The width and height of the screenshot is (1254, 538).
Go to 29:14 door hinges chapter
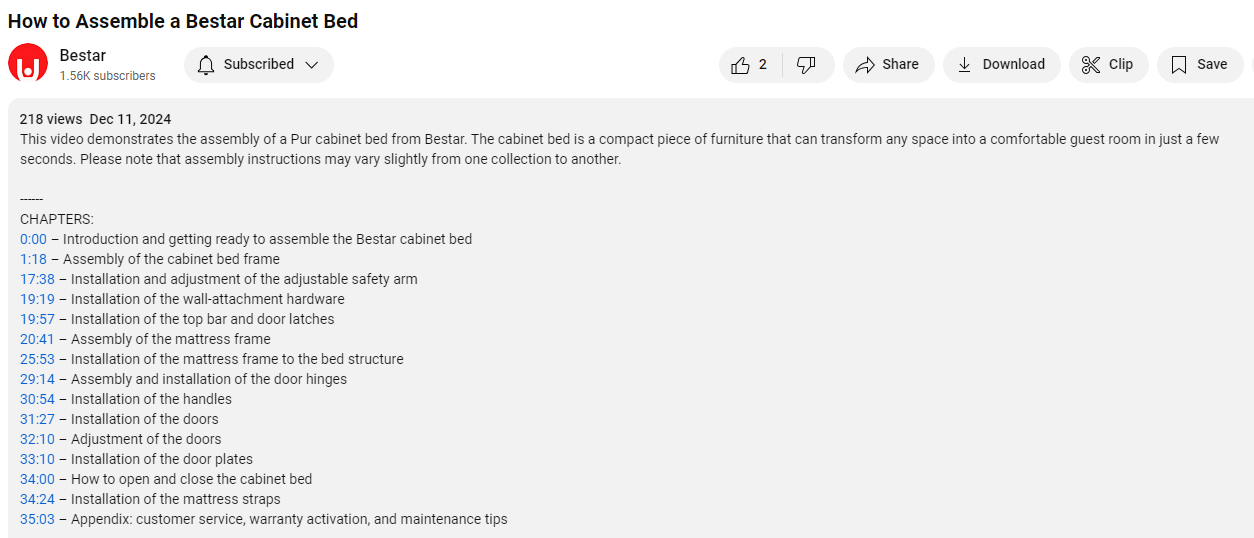pyautogui.click(x=37, y=379)
